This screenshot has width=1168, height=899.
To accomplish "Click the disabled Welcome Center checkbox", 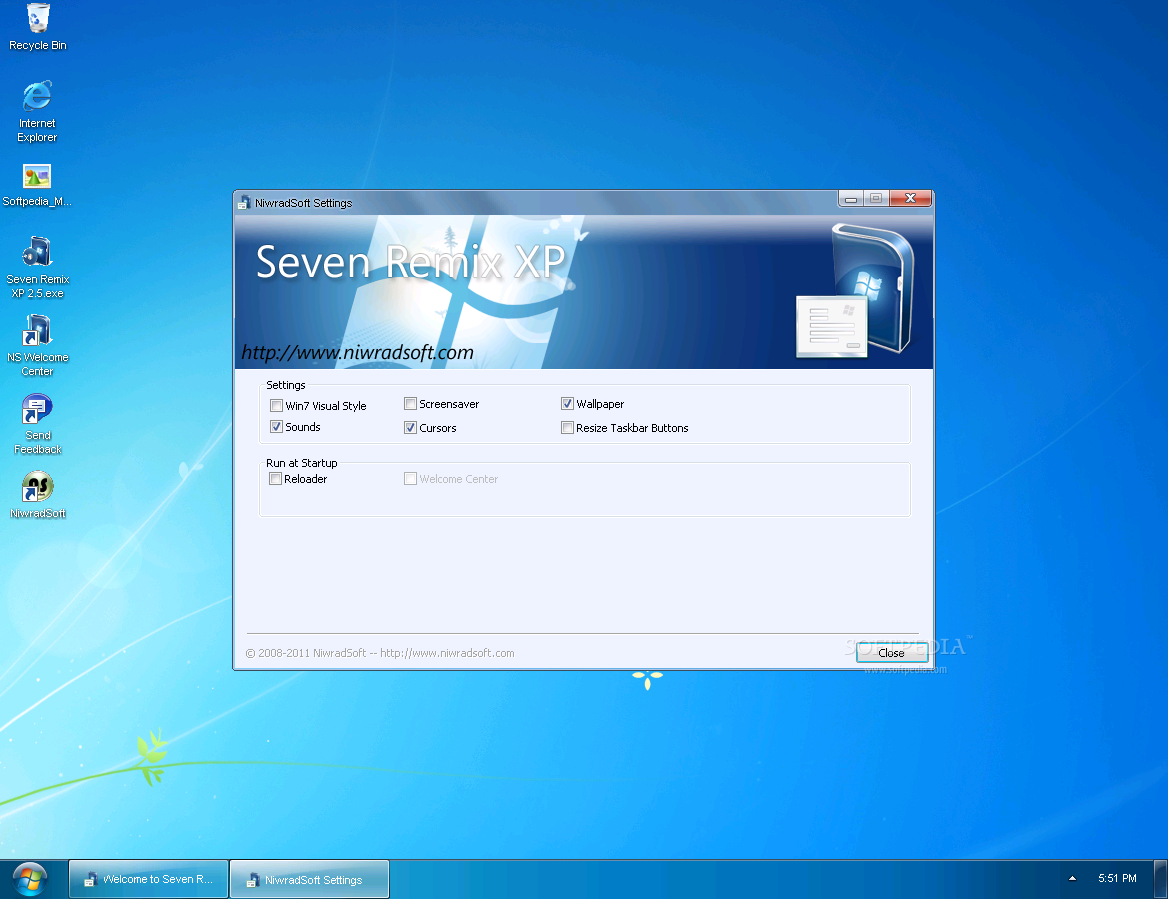I will pyautogui.click(x=410, y=479).
